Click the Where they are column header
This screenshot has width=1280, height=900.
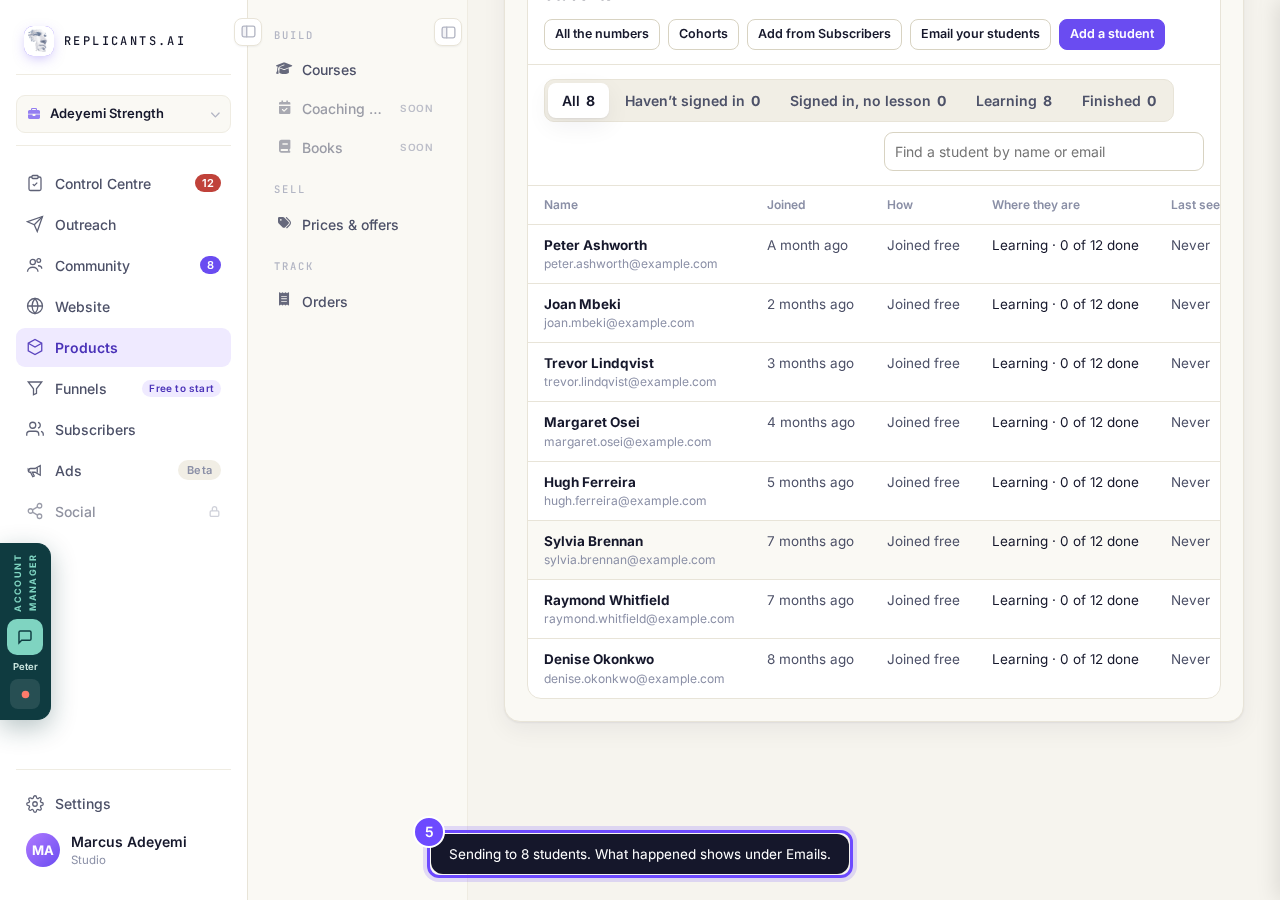1036,205
